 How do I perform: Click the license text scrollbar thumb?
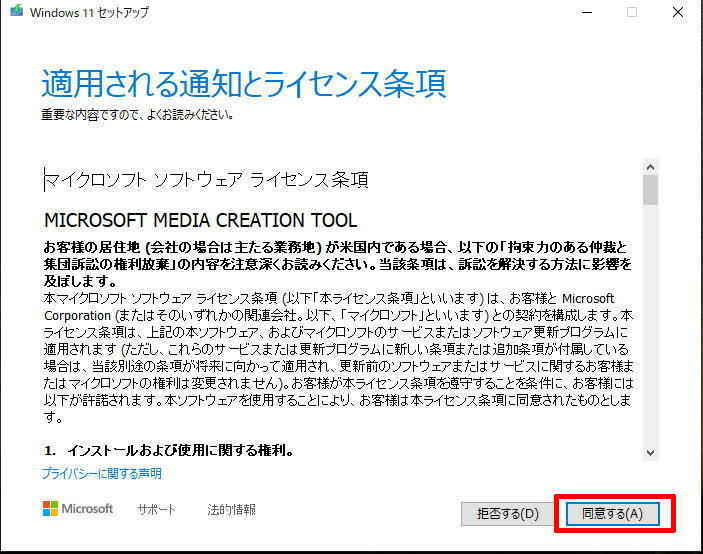pyautogui.click(x=651, y=190)
